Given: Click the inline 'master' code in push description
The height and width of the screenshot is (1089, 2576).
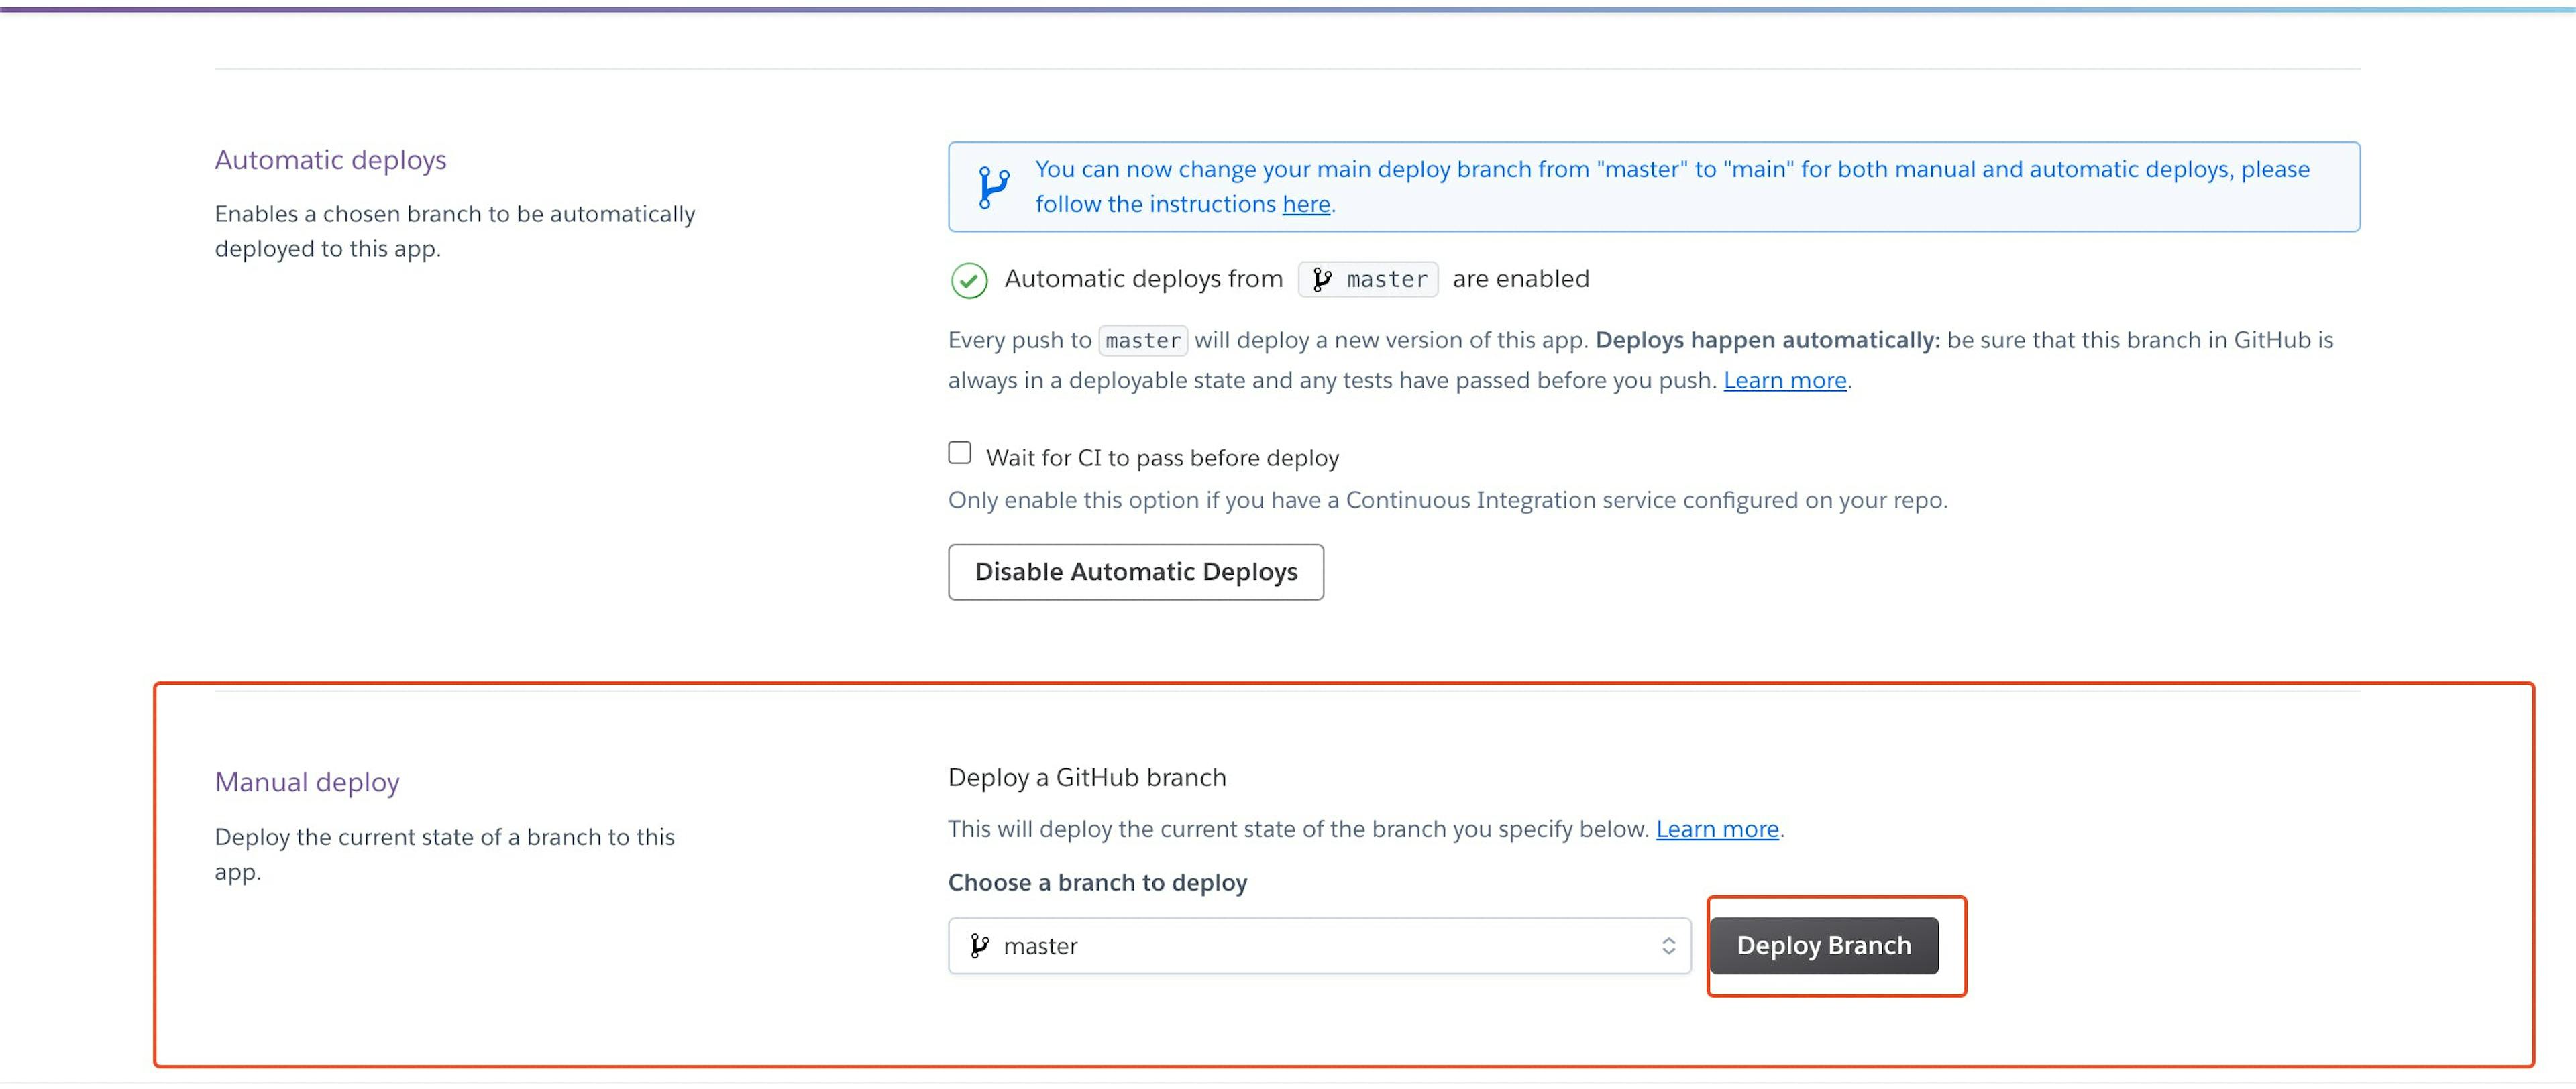Looking at the screenshot, I should (x=1142, y=340).
